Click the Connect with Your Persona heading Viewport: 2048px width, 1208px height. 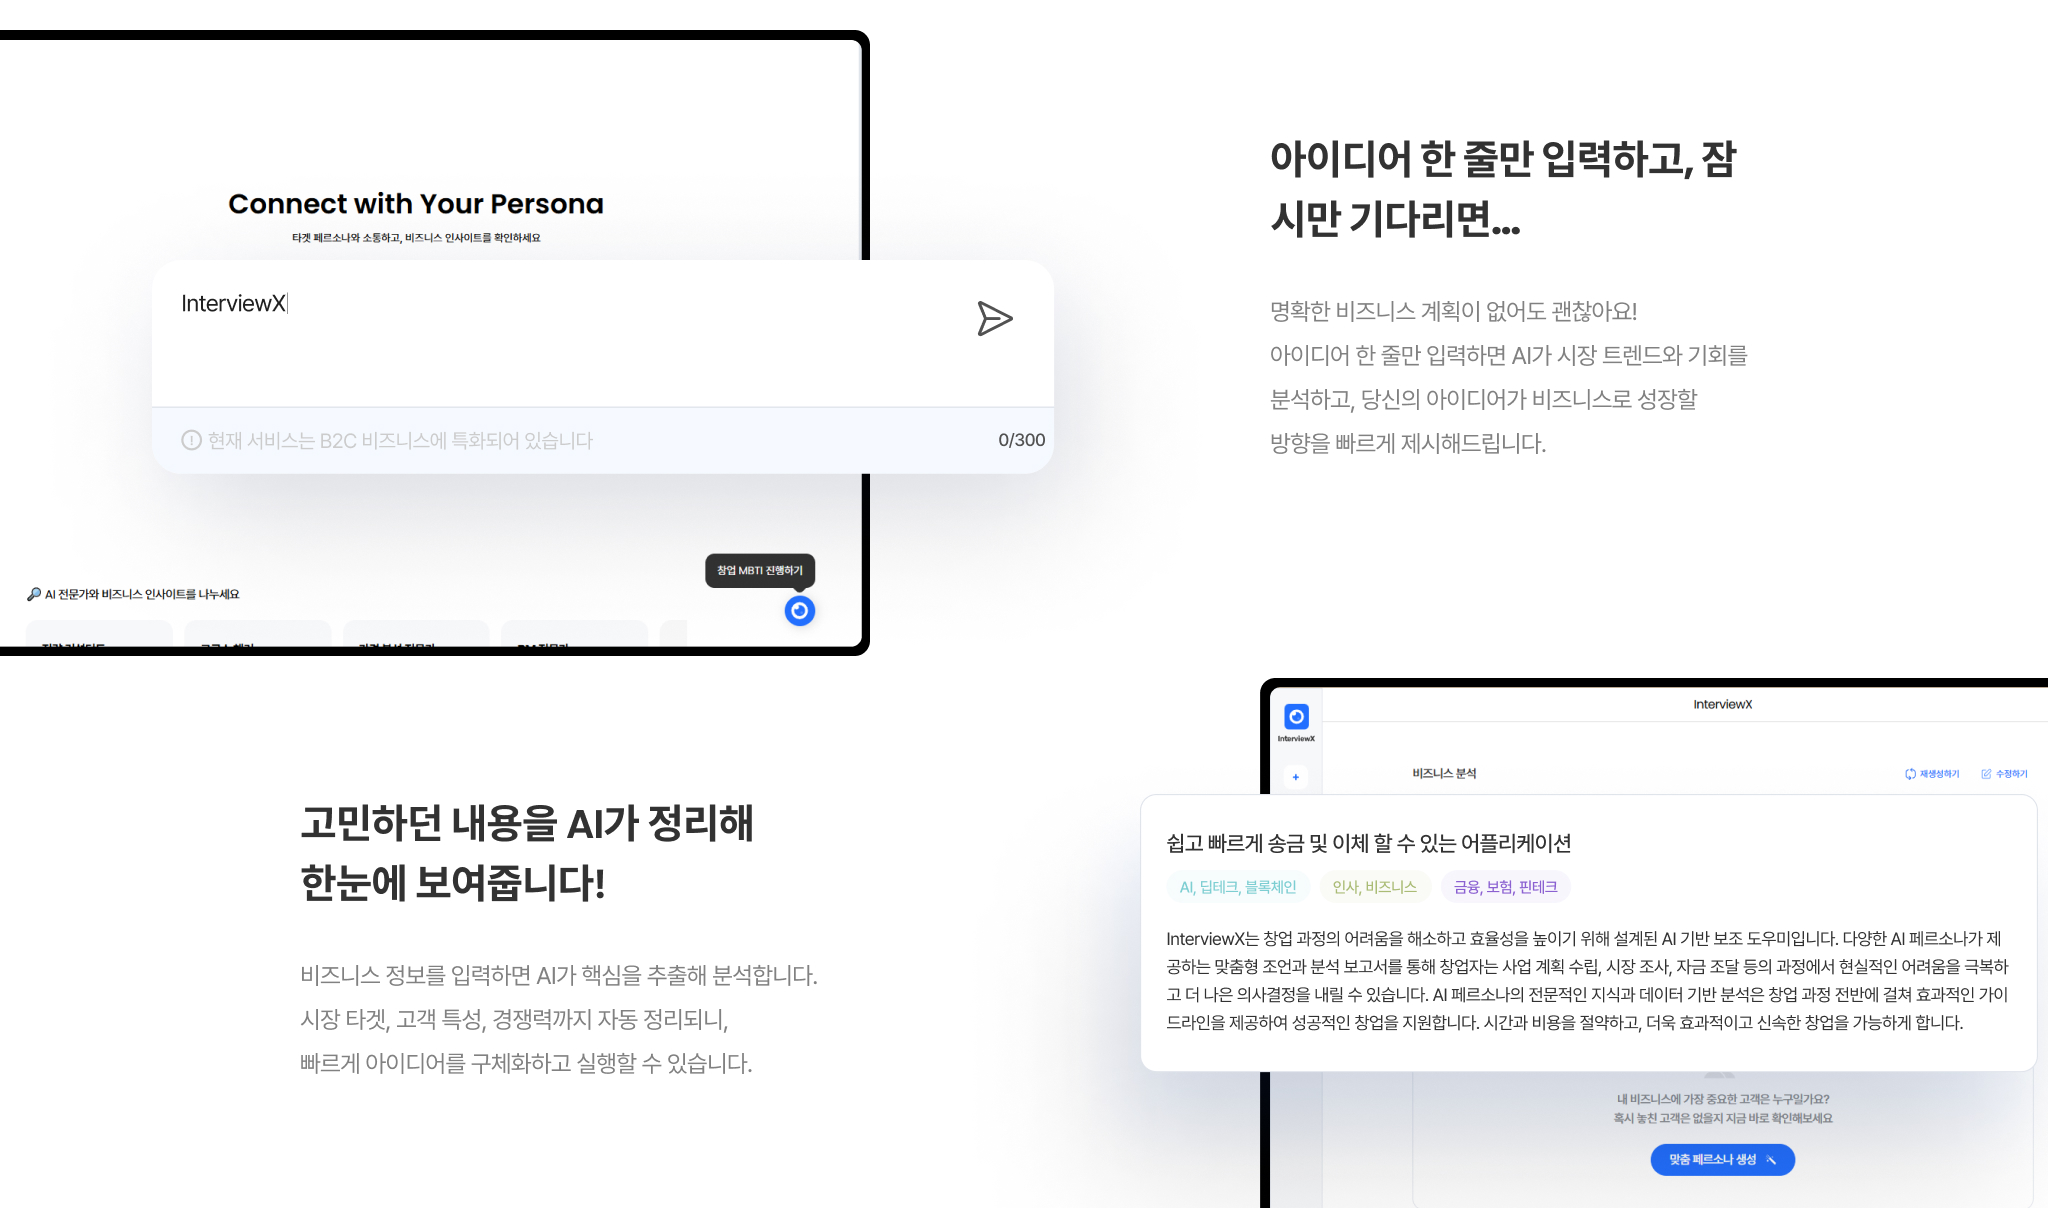tap(416, 204)
